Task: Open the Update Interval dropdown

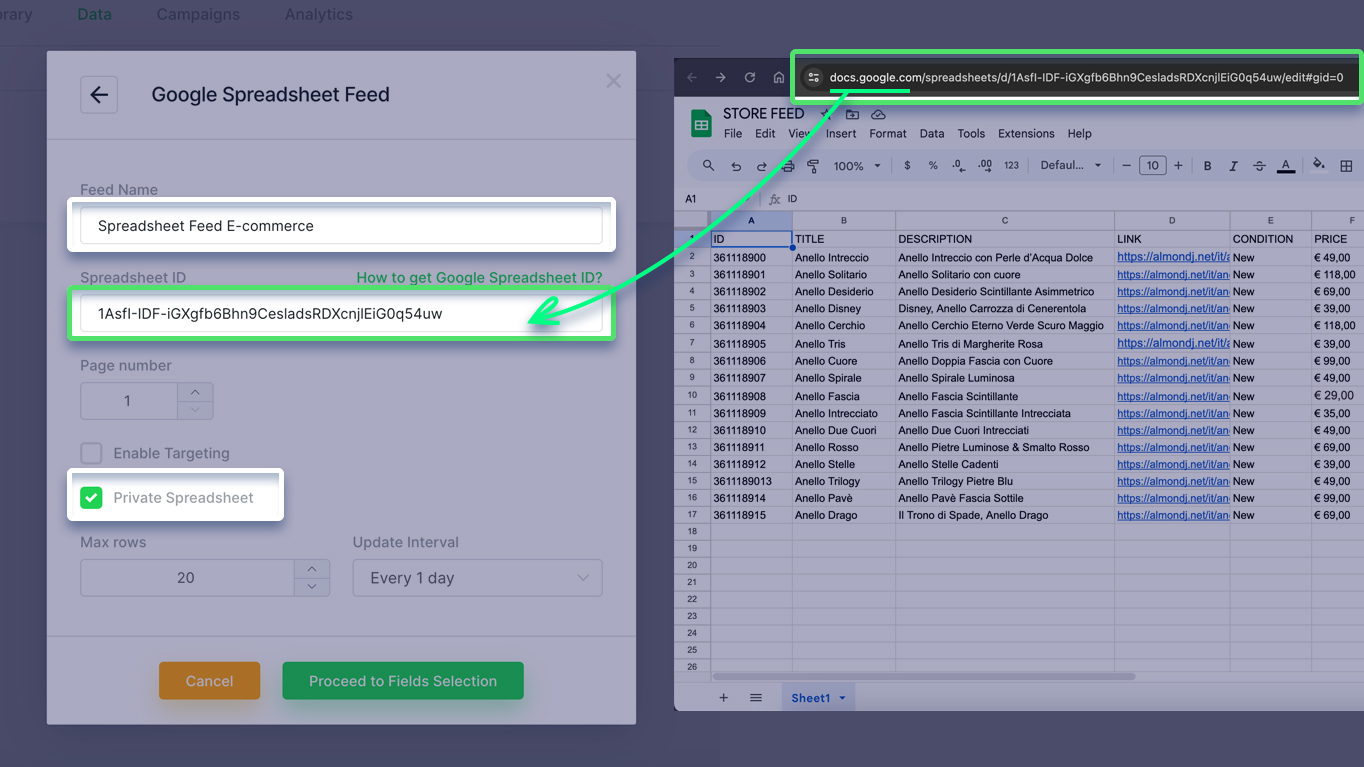Action: [478, 578]
